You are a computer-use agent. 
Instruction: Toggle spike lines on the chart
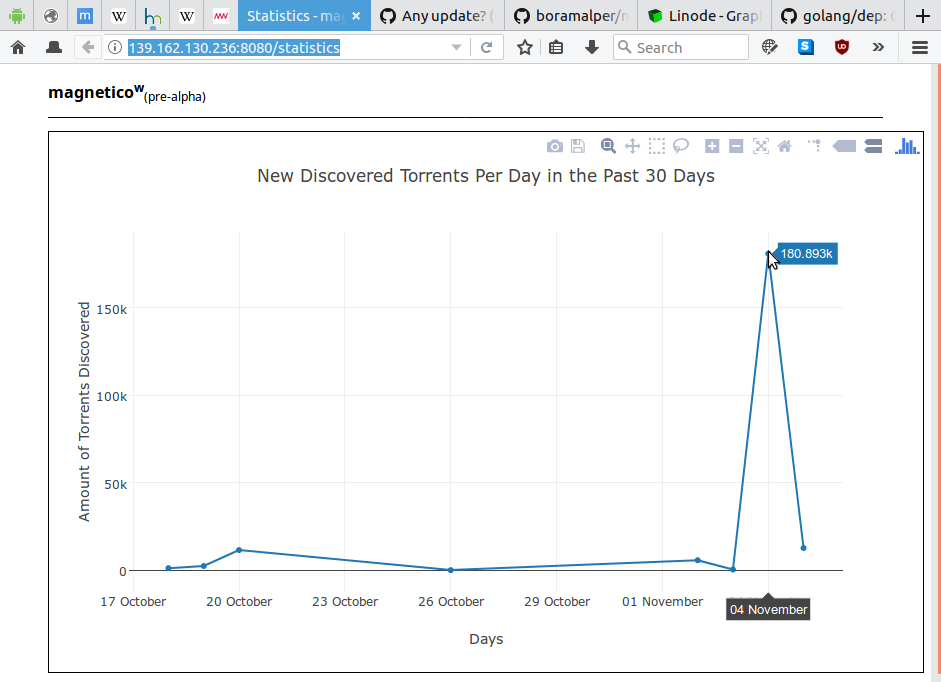[x=813, y=146]
